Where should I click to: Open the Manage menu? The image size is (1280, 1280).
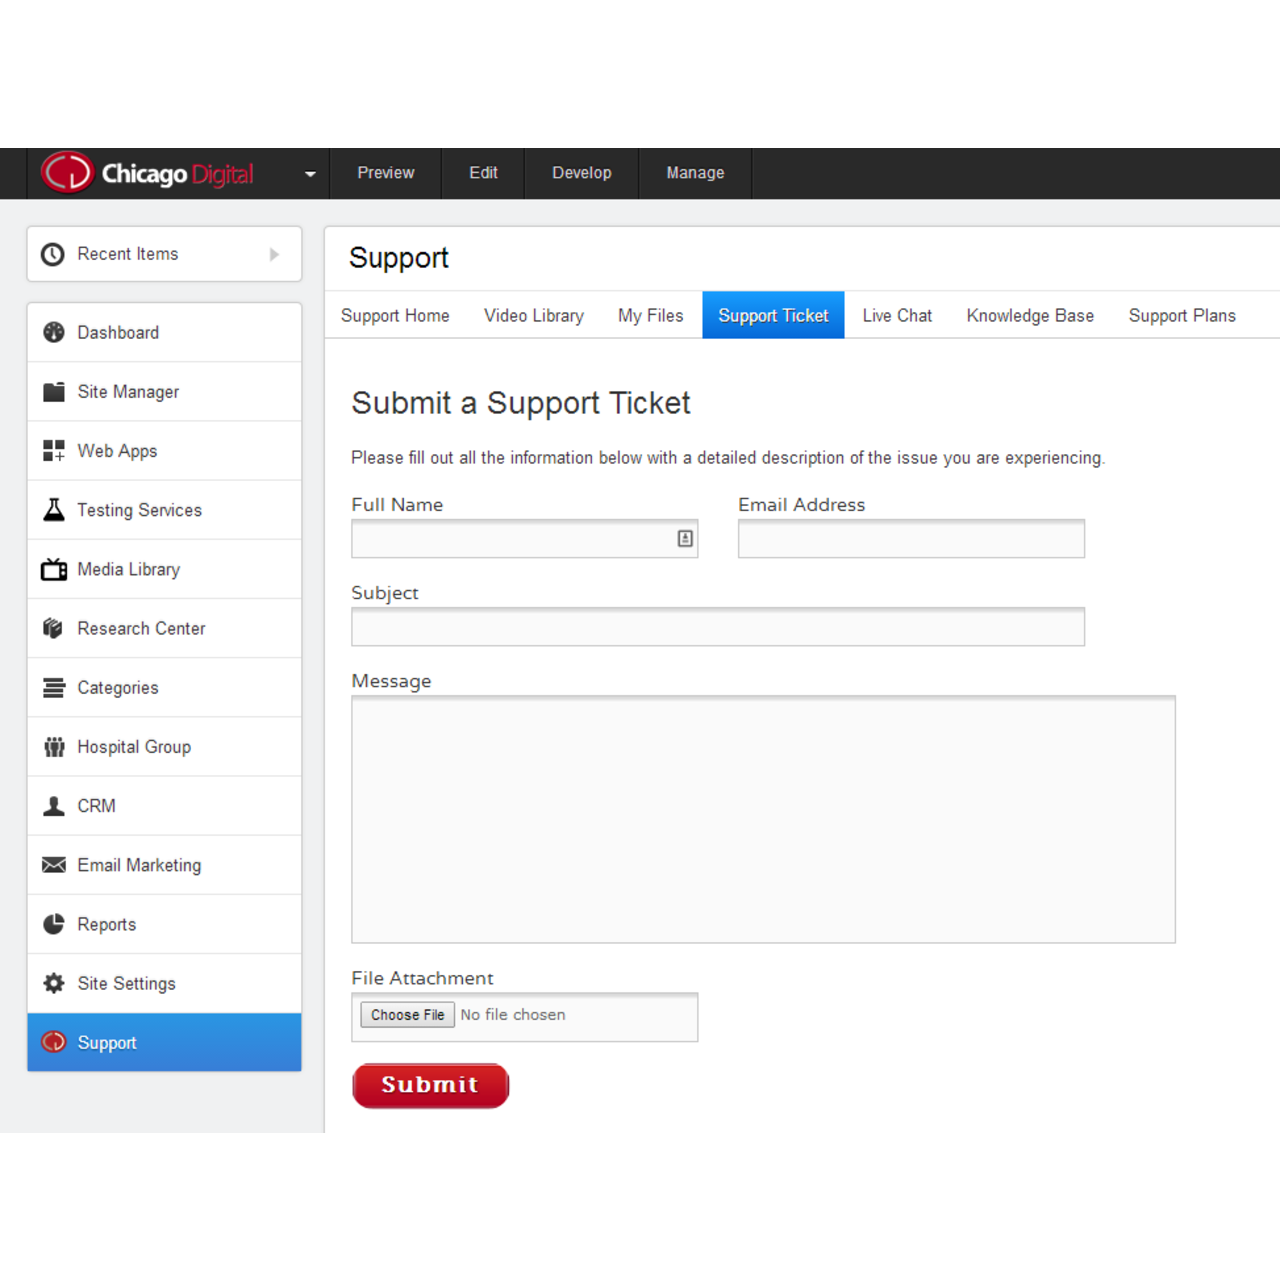695,173
